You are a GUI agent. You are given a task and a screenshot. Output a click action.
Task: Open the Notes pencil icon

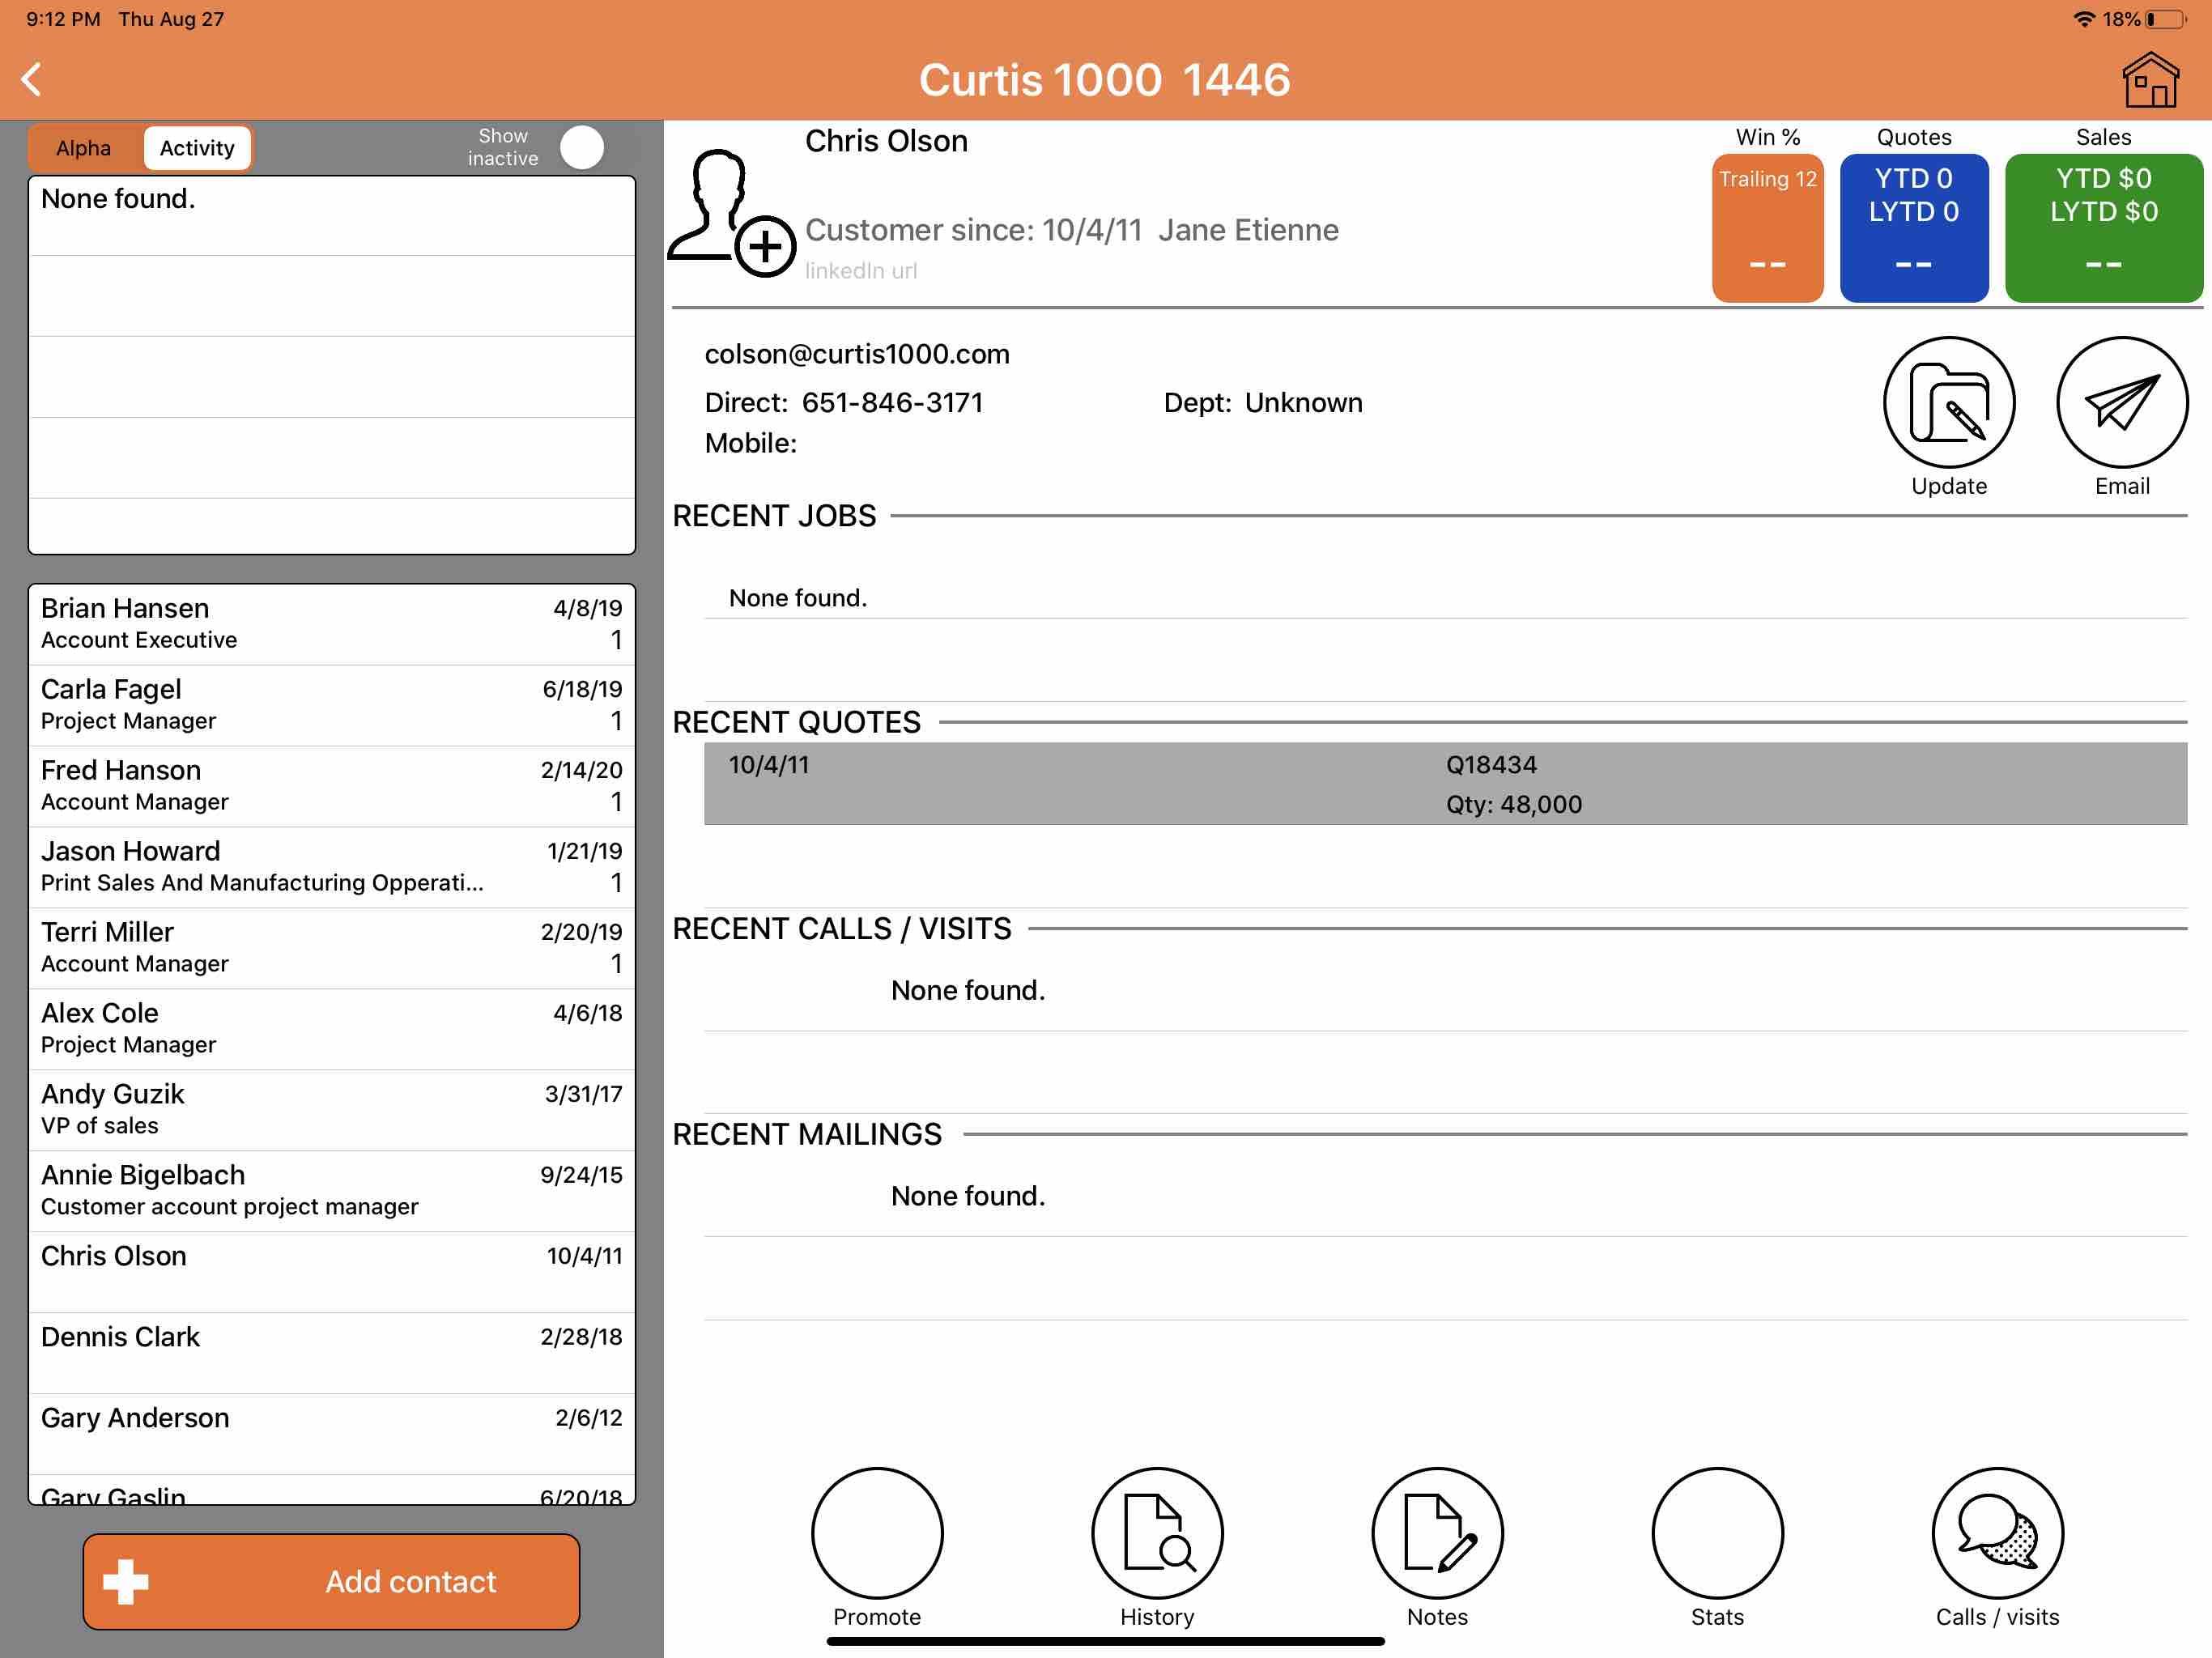(1437, 1532)
